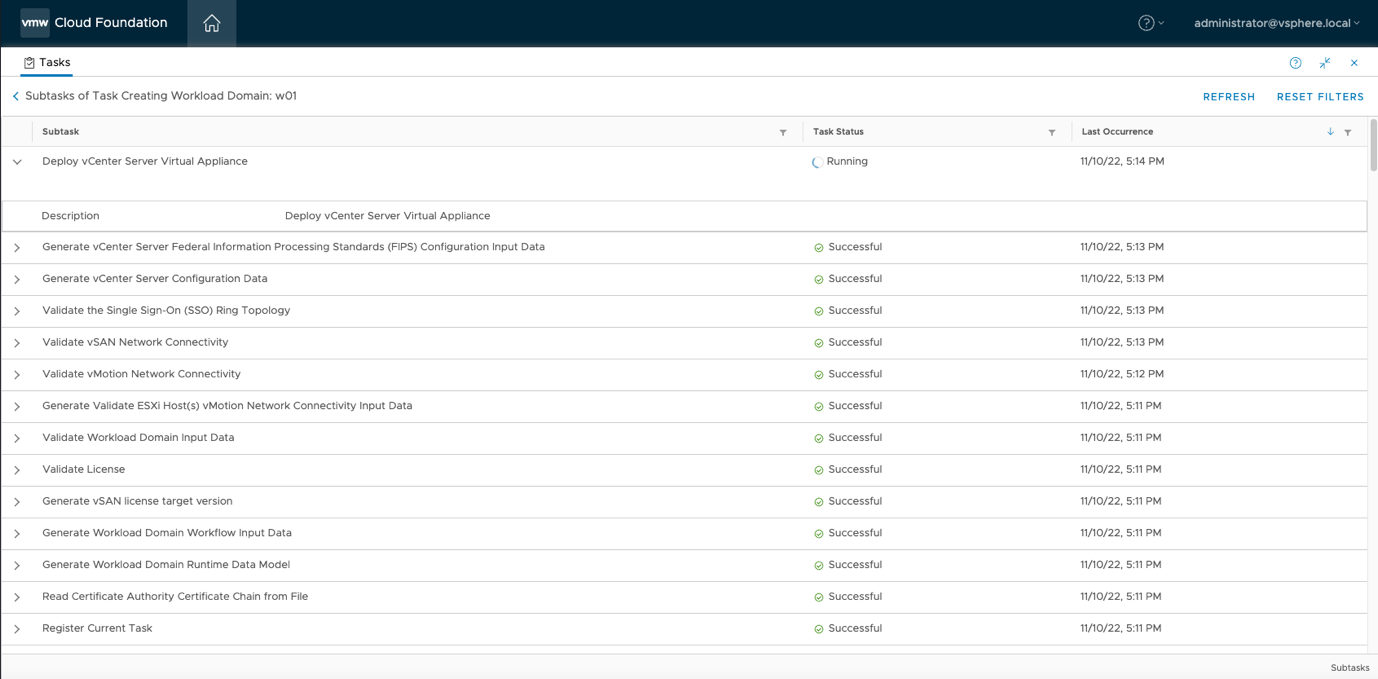Click the Description label in expanded details

70,216
